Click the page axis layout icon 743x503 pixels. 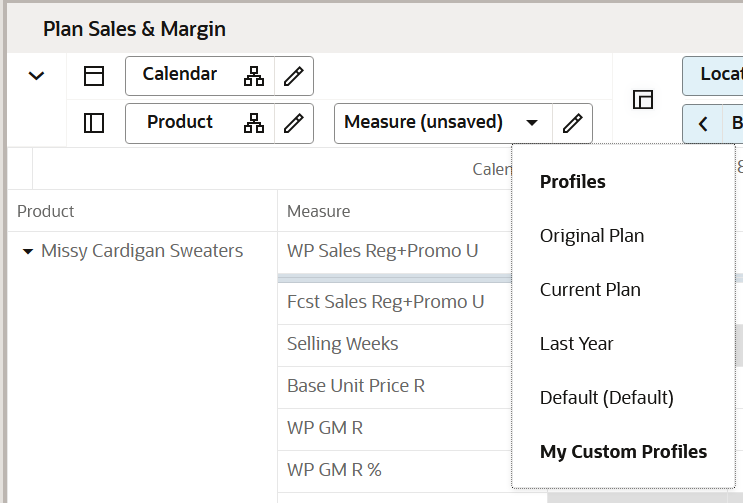click(x=643, y=99)
